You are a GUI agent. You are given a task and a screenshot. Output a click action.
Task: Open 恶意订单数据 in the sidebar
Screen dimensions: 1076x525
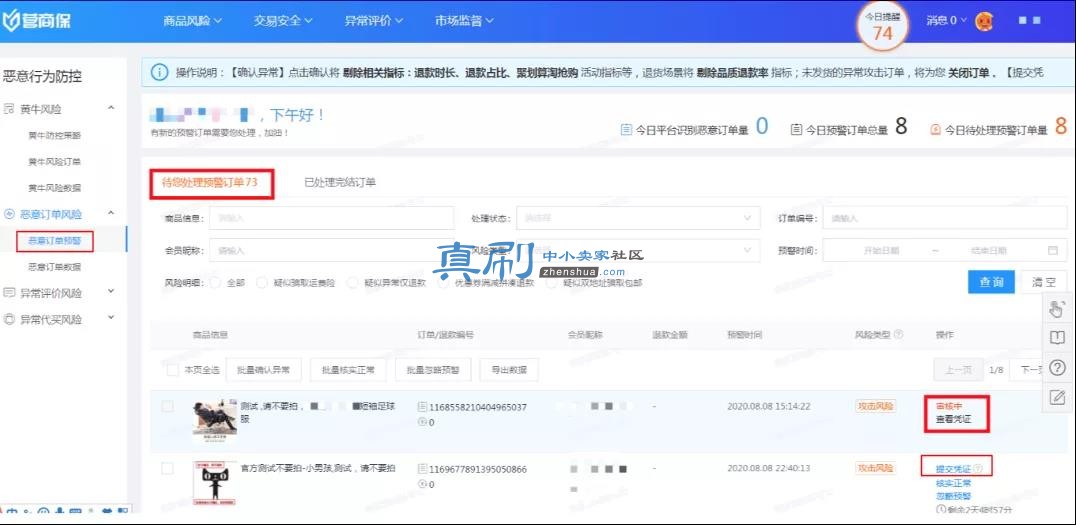(x=54, y=267)
